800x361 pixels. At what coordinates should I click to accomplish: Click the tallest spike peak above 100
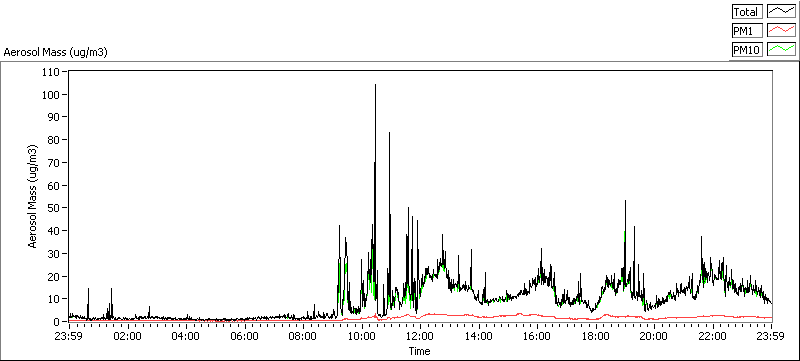(x=376, y=85)
